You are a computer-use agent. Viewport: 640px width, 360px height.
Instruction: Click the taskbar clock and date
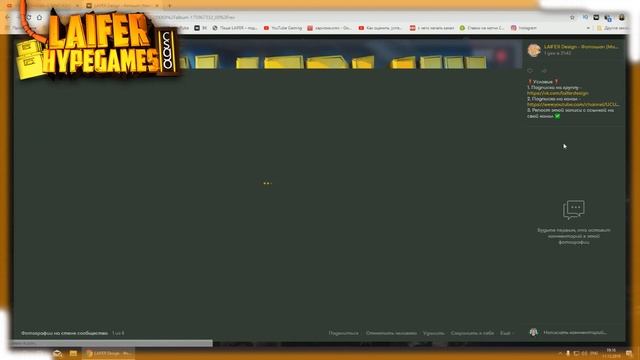click(611, 353)
